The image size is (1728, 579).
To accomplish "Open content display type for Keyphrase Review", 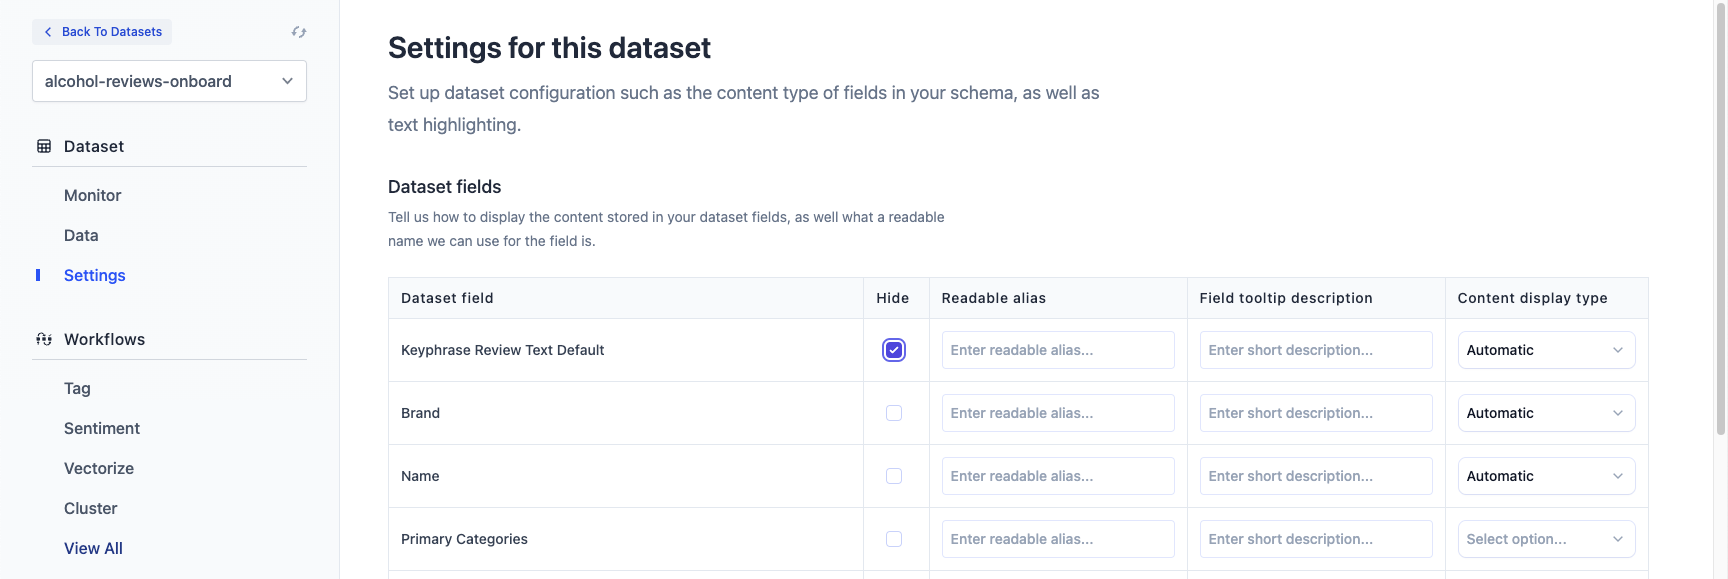I will (1546, 350).
